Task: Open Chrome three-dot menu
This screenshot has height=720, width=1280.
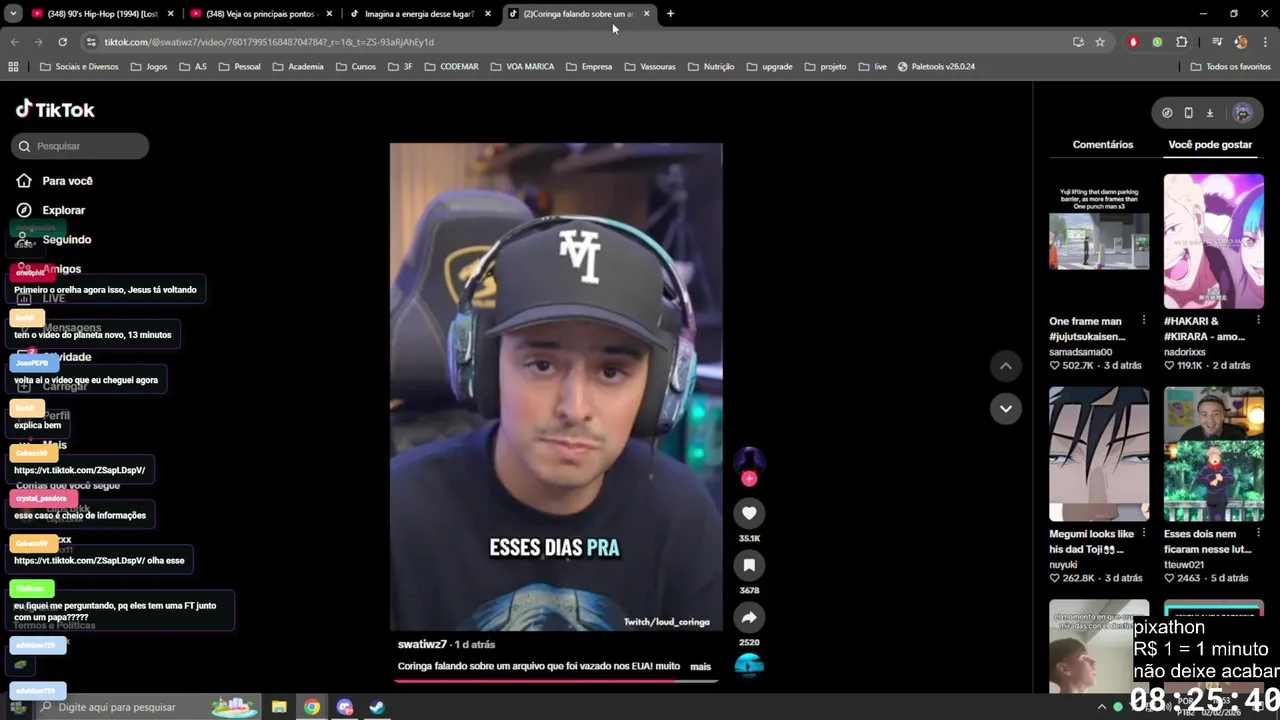Action: coord(1265,42)
